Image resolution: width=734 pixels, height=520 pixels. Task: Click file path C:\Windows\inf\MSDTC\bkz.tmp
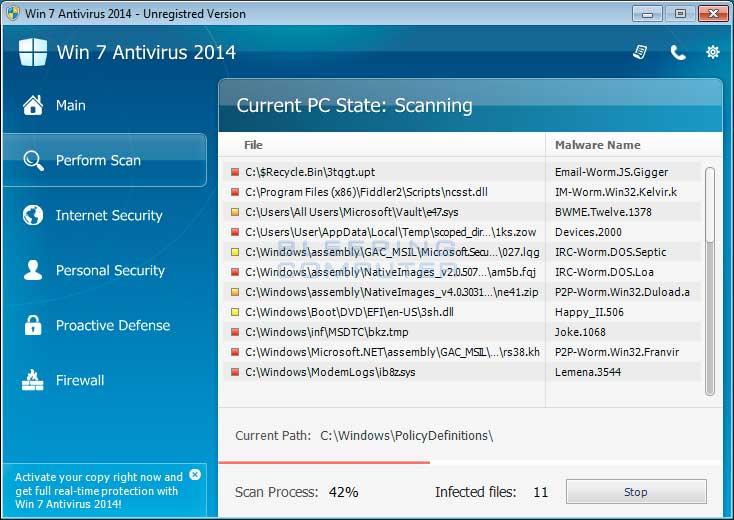coord(327,332)
